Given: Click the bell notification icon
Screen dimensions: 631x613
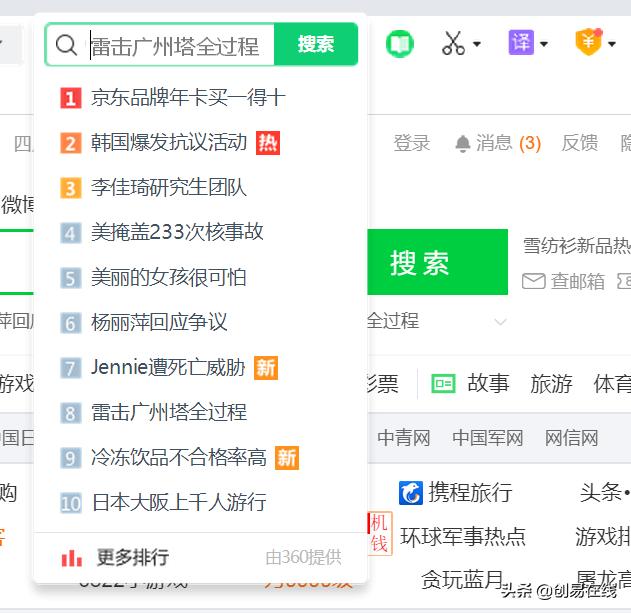Looking at the screenshot, I should [463, 144].
